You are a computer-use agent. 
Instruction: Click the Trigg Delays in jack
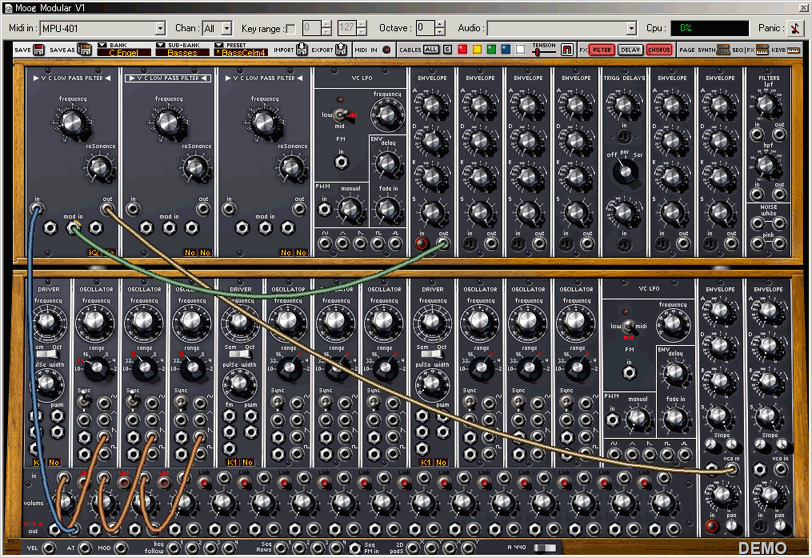[624, 136]
